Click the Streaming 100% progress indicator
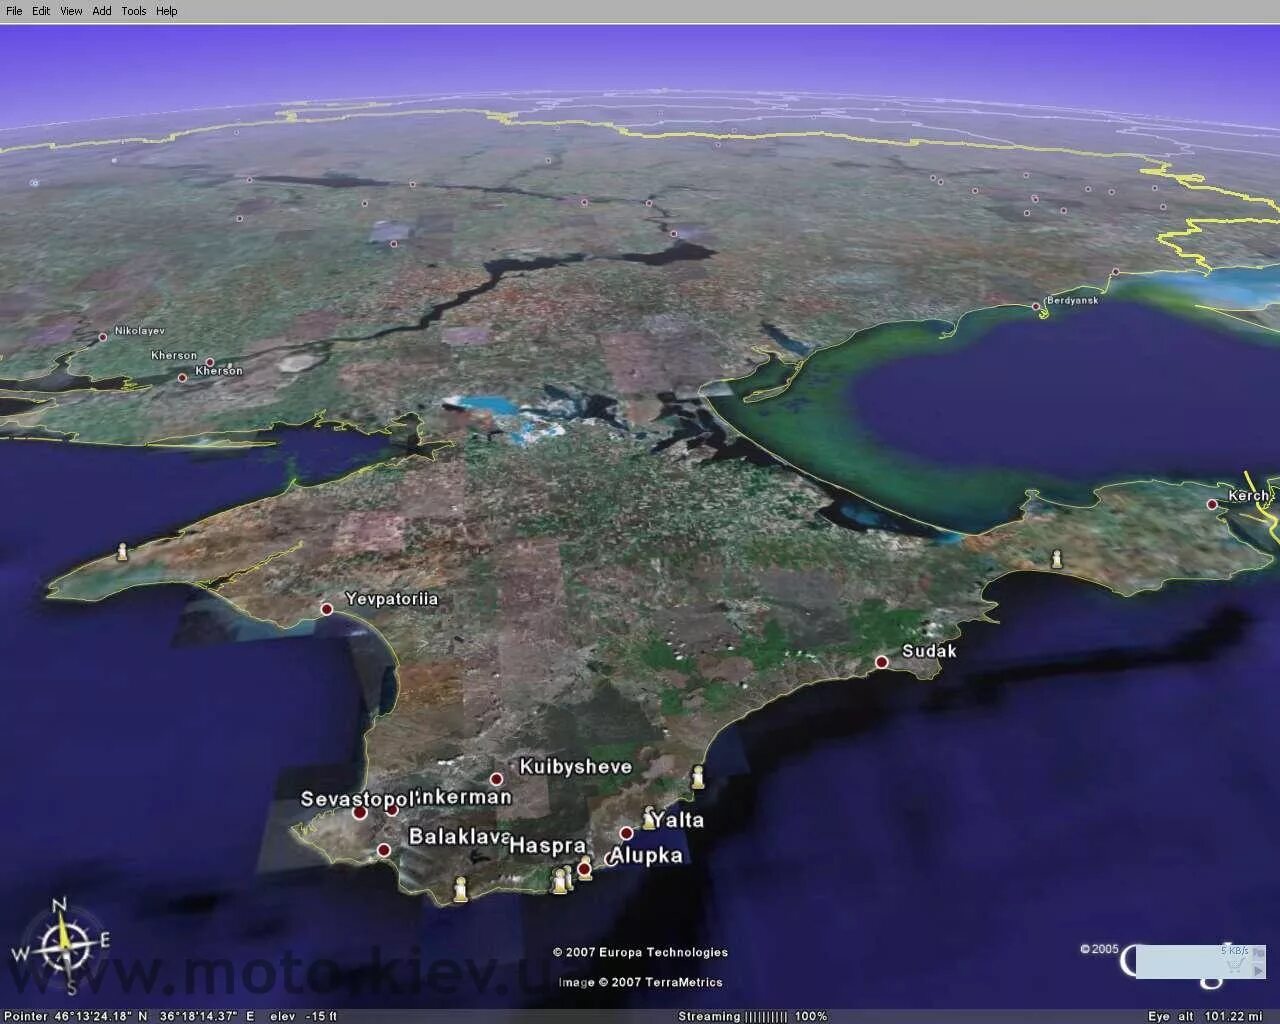The image size is (1280, 1024). pos(753,1016)
